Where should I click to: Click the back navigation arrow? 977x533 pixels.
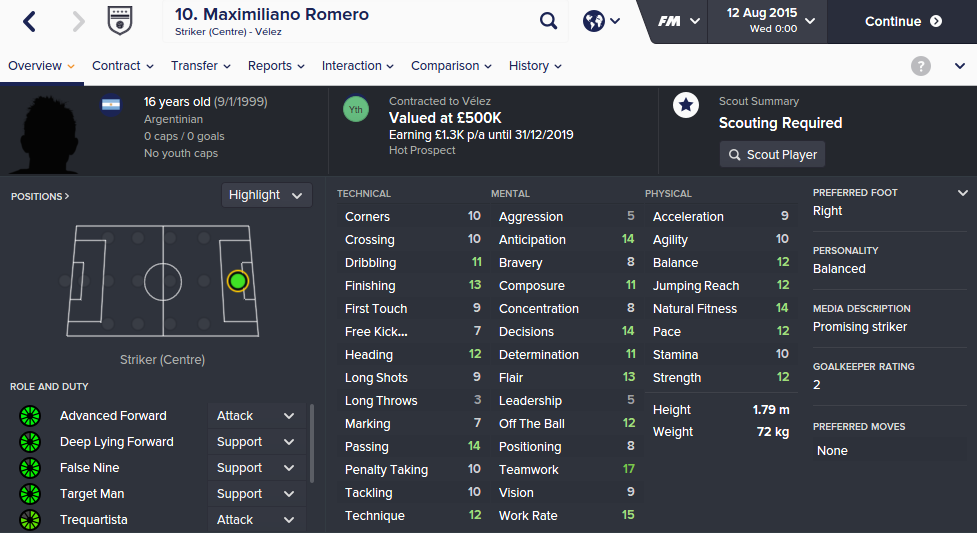pyautogui.click(x=29, y=21)
